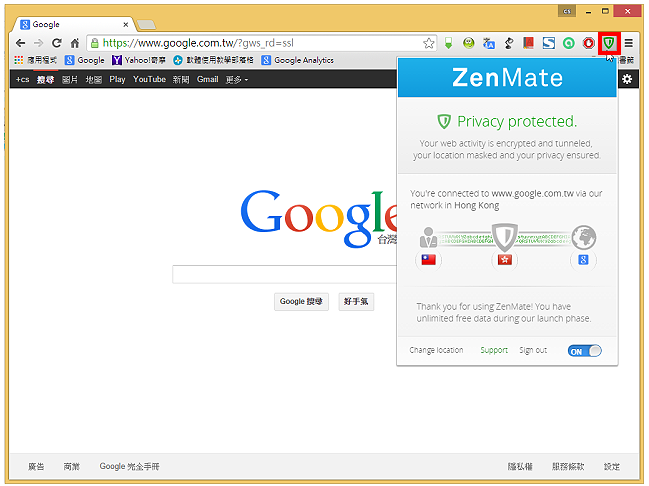Screen dimensions: 649x486
Task: Click the green download arrow extension icon
Action: pos(448,43)
